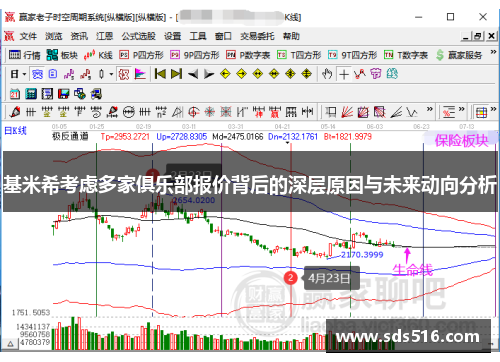Open the calculator icon
The image size is (500, 362).
pyautogui.click(x=31, y=94)
